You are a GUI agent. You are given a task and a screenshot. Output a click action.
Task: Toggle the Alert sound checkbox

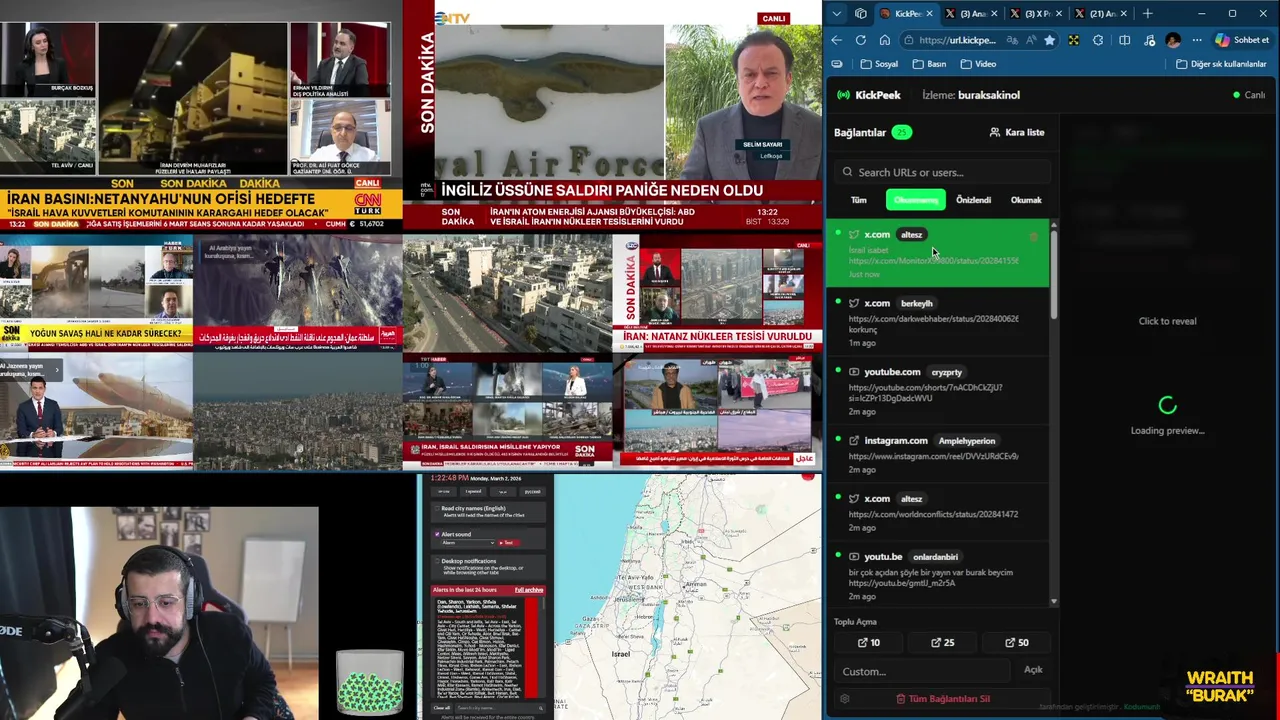(436, 535)
